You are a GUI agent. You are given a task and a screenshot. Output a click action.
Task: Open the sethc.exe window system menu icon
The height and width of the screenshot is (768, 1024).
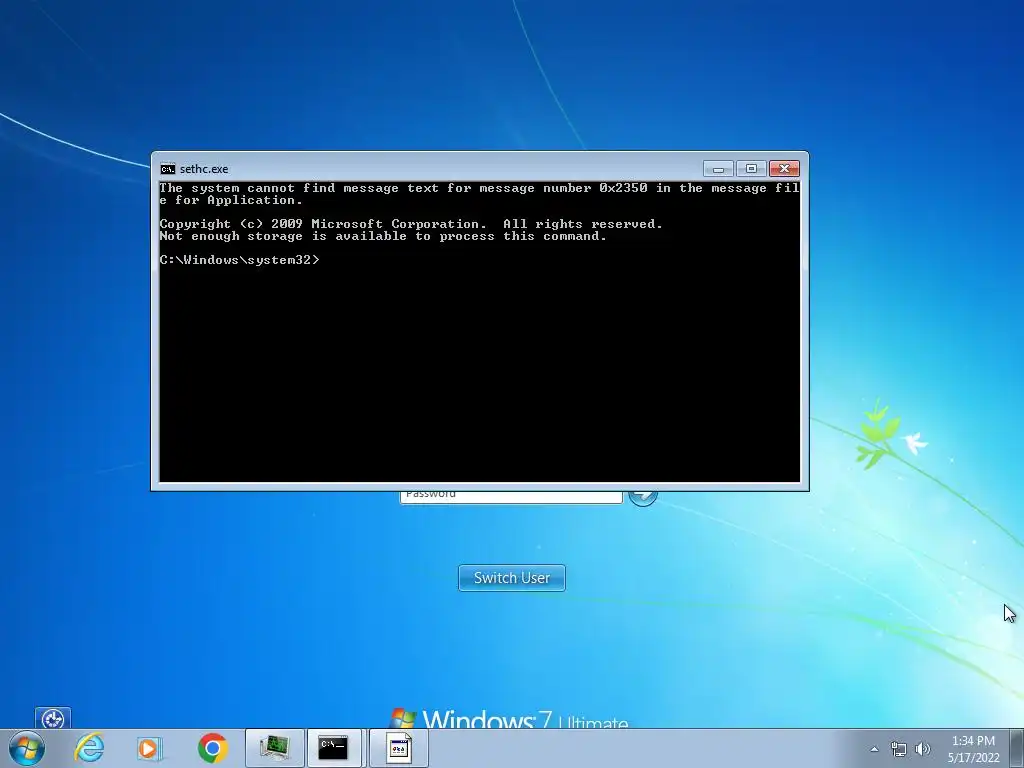[168, 169]
